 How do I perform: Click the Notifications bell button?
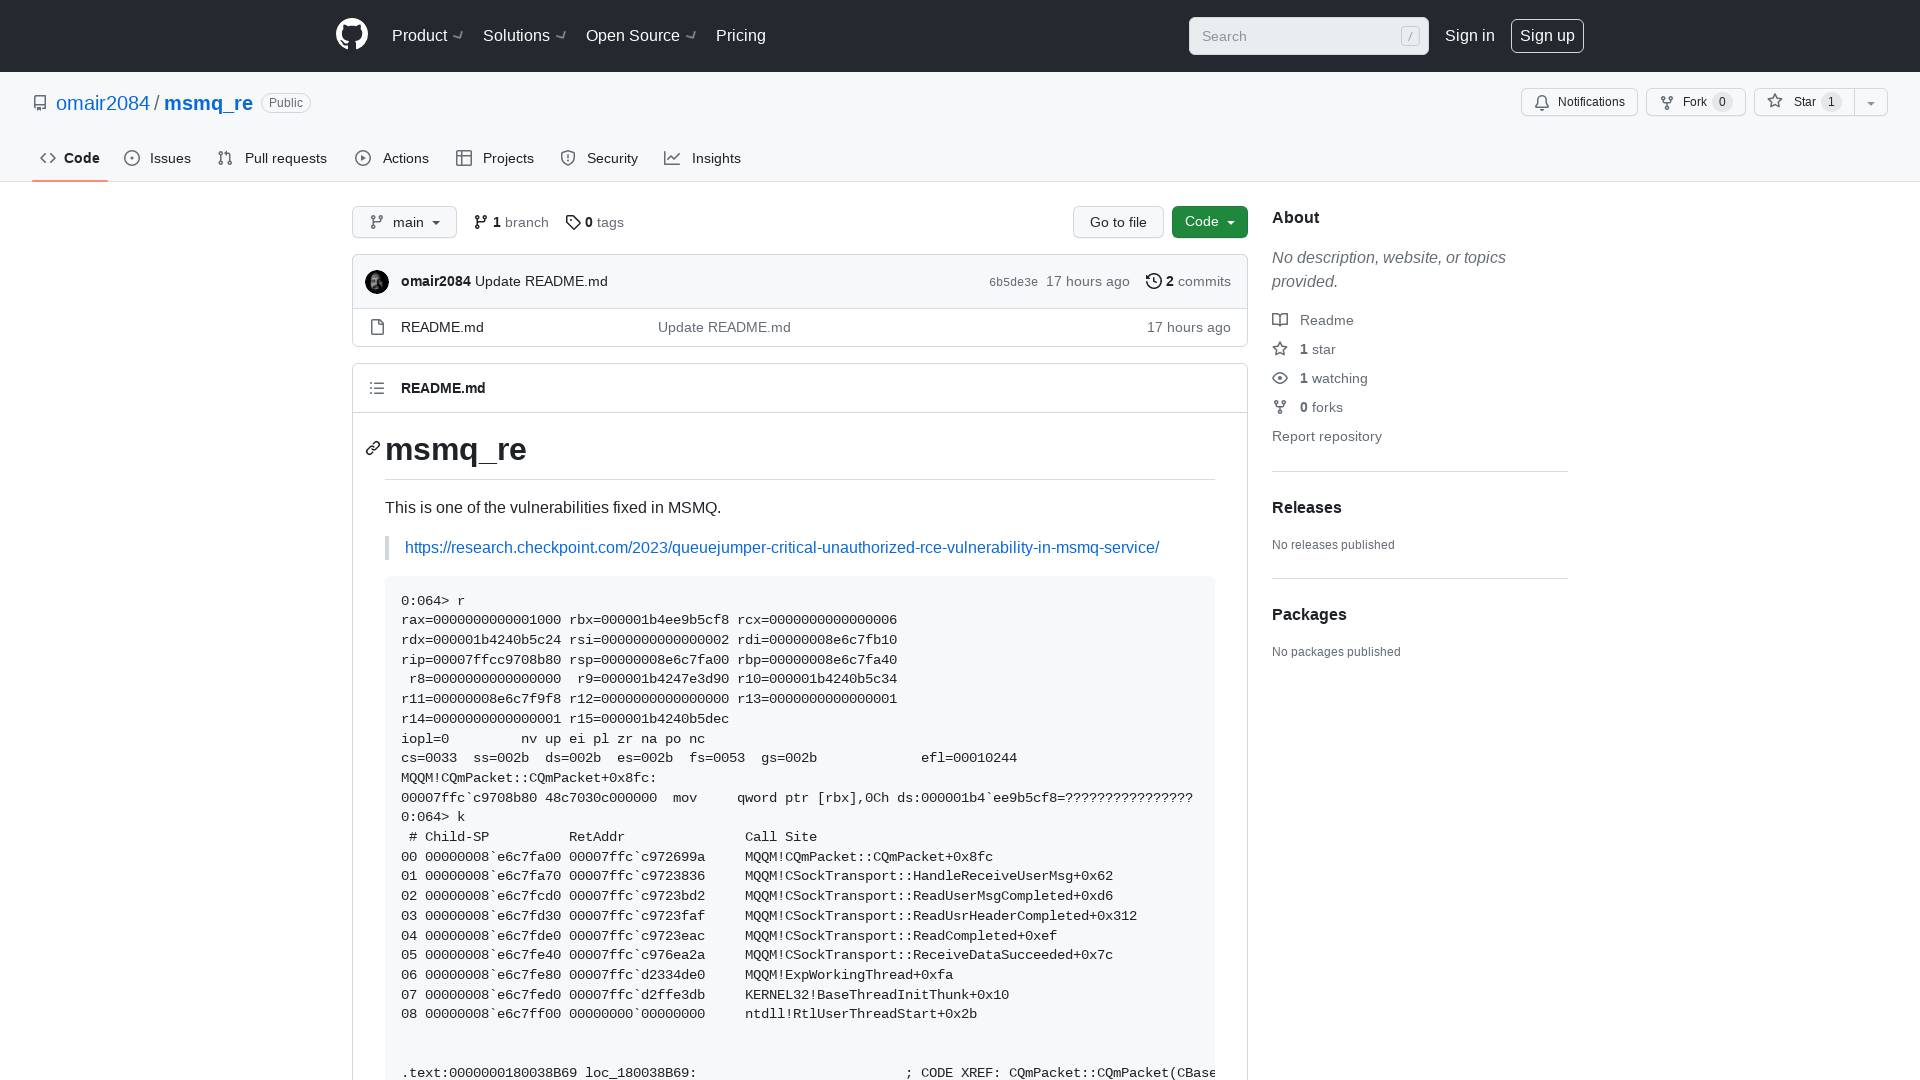pos(1579,102)
